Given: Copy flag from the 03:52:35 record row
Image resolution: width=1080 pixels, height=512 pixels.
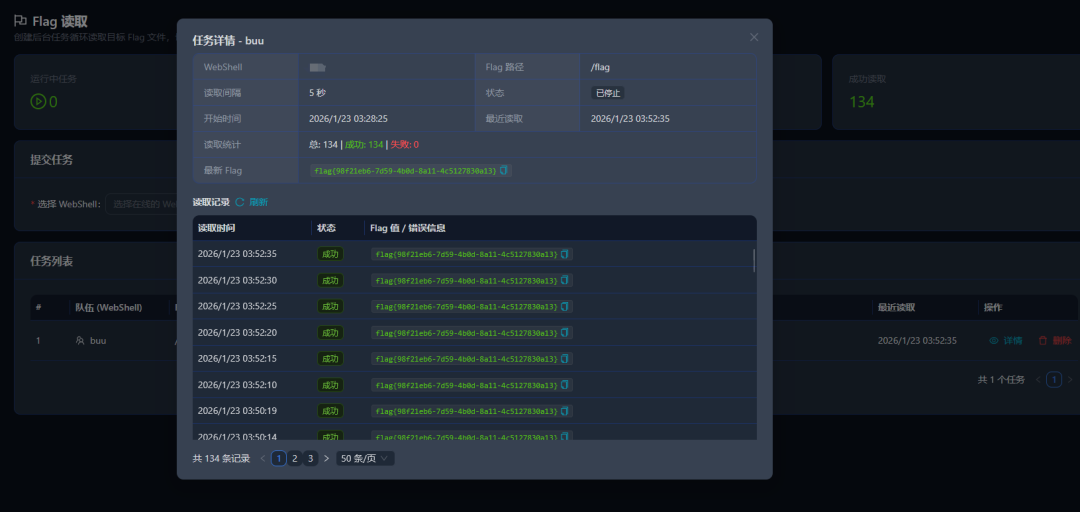Looking at the screenshot, I should click(x=565, y=254).
